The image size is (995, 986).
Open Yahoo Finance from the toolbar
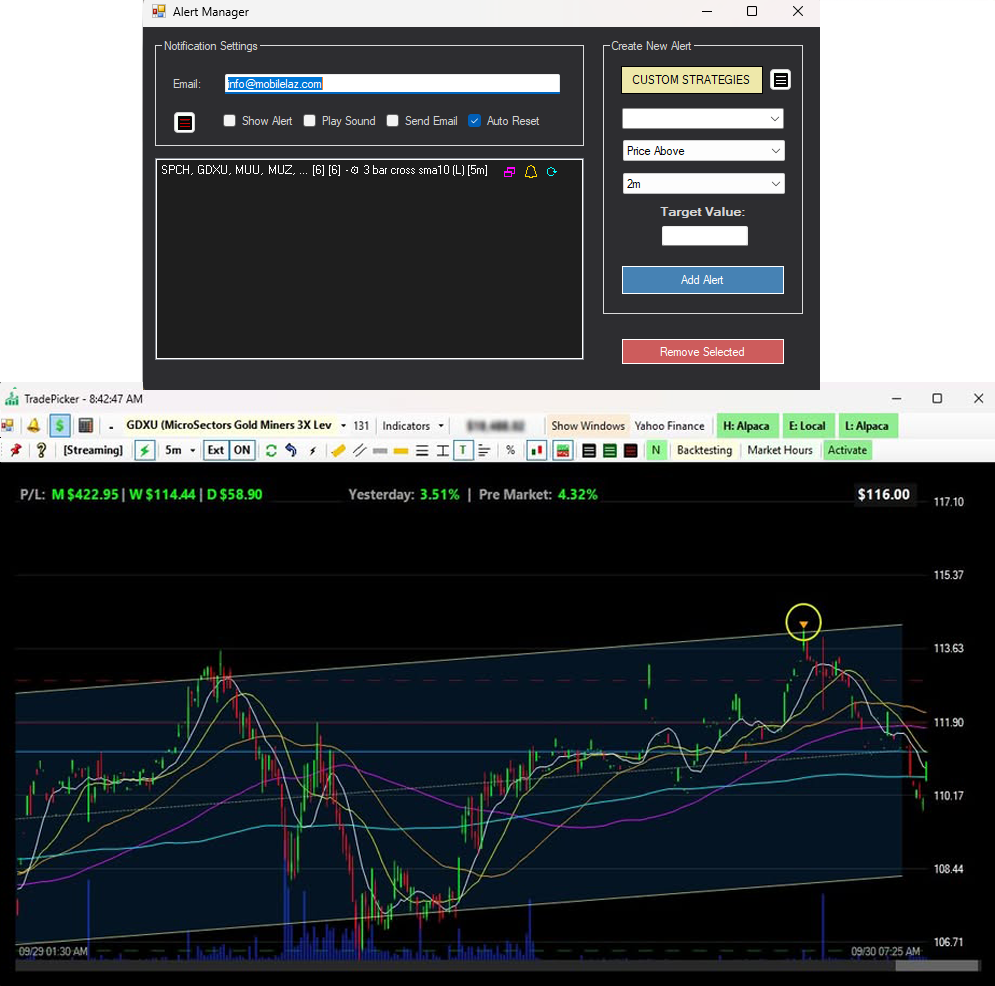click(x=669, y=426)
